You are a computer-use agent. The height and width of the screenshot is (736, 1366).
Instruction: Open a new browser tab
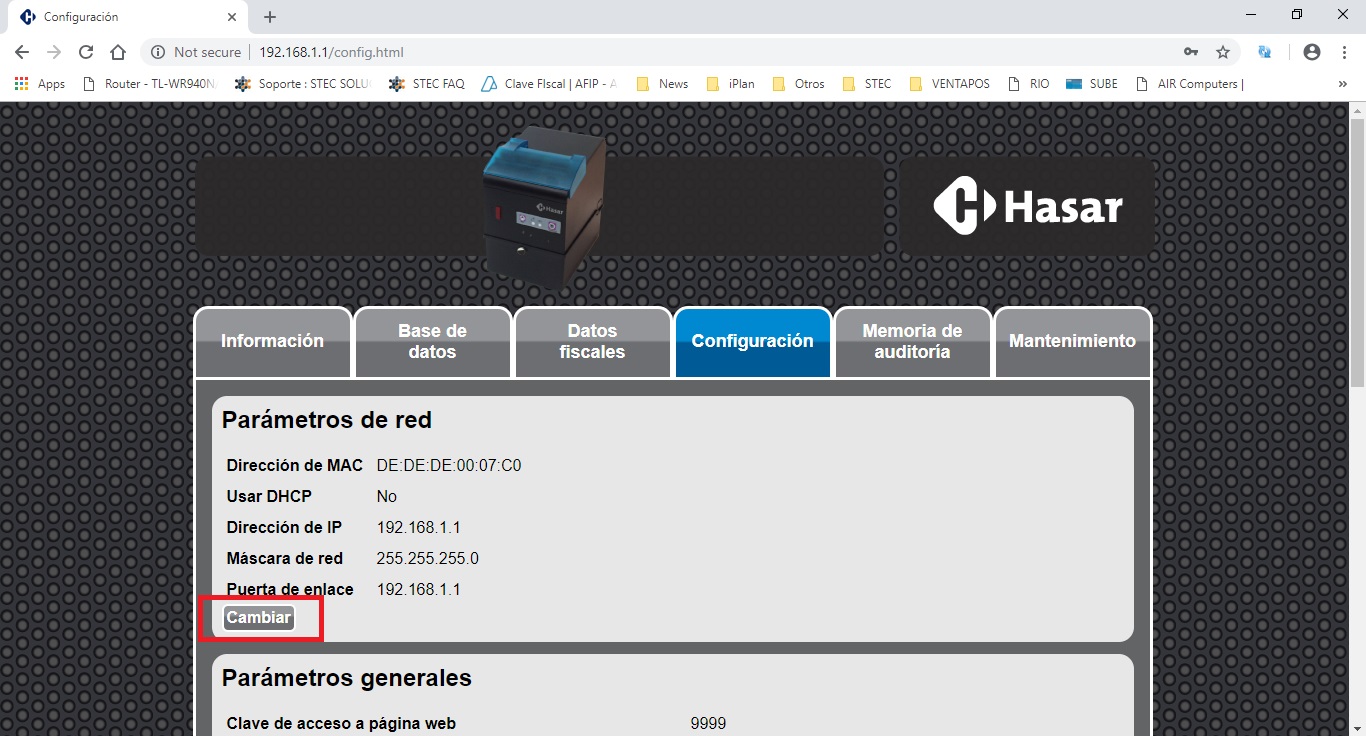point(270,17)
